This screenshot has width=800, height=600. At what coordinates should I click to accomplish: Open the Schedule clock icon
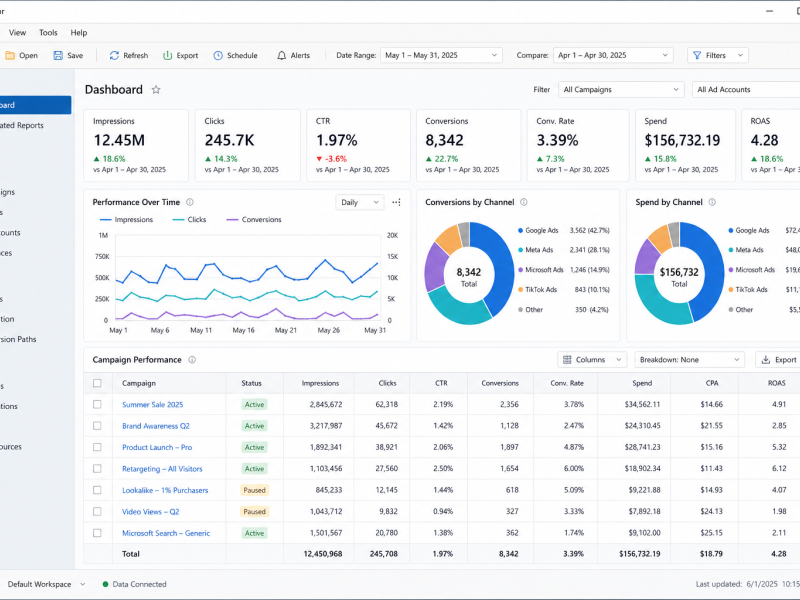pyautogui.click(x=218, y=56)
